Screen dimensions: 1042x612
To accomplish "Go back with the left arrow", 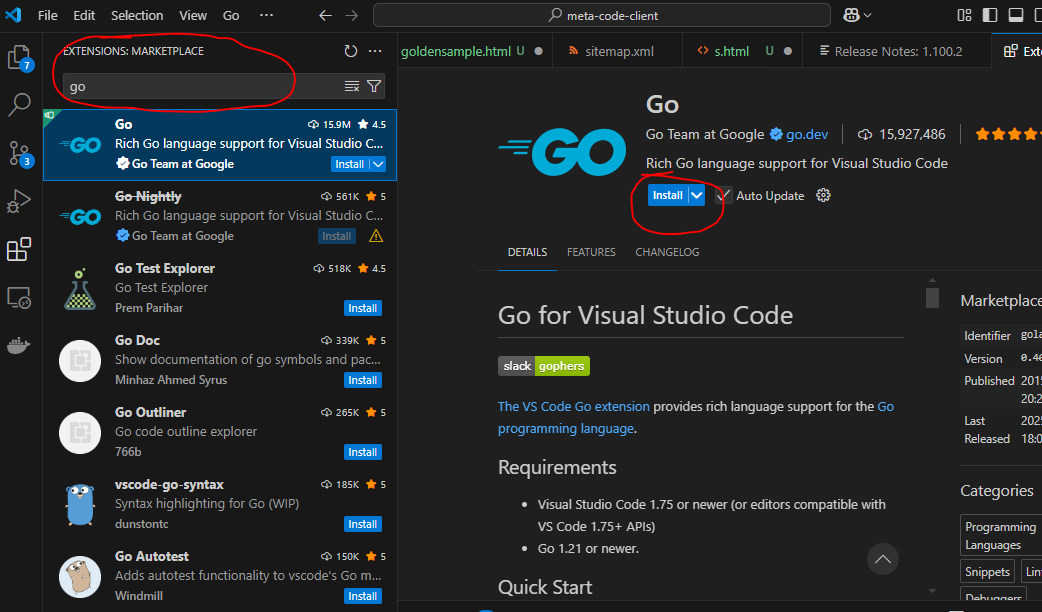I will 325,15.
